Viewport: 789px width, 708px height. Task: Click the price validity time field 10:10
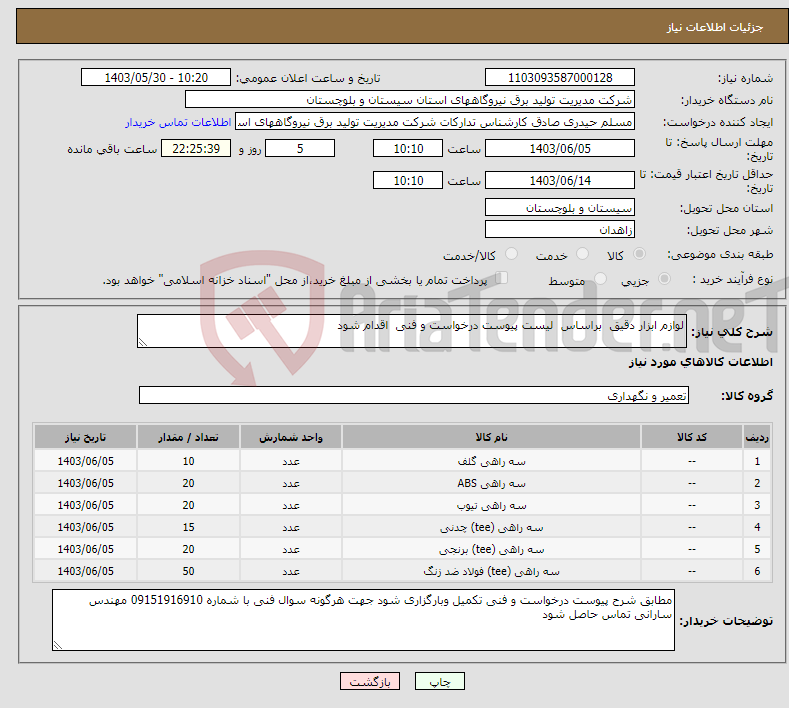point(408,180)
